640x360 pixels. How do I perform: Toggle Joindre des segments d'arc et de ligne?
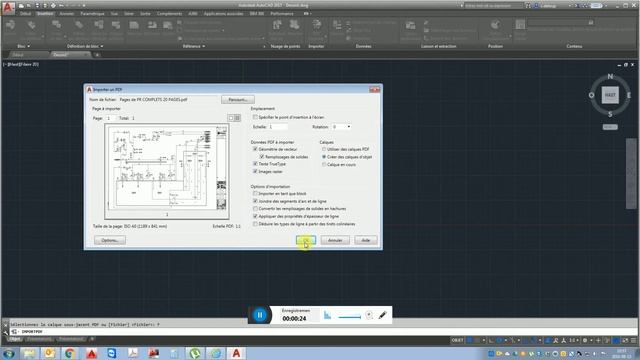[x=255, y=201]
